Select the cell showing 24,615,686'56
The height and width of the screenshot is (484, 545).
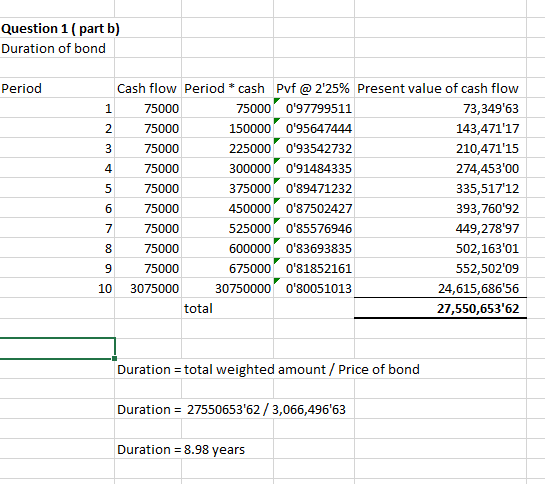click(x=440, y=288)
